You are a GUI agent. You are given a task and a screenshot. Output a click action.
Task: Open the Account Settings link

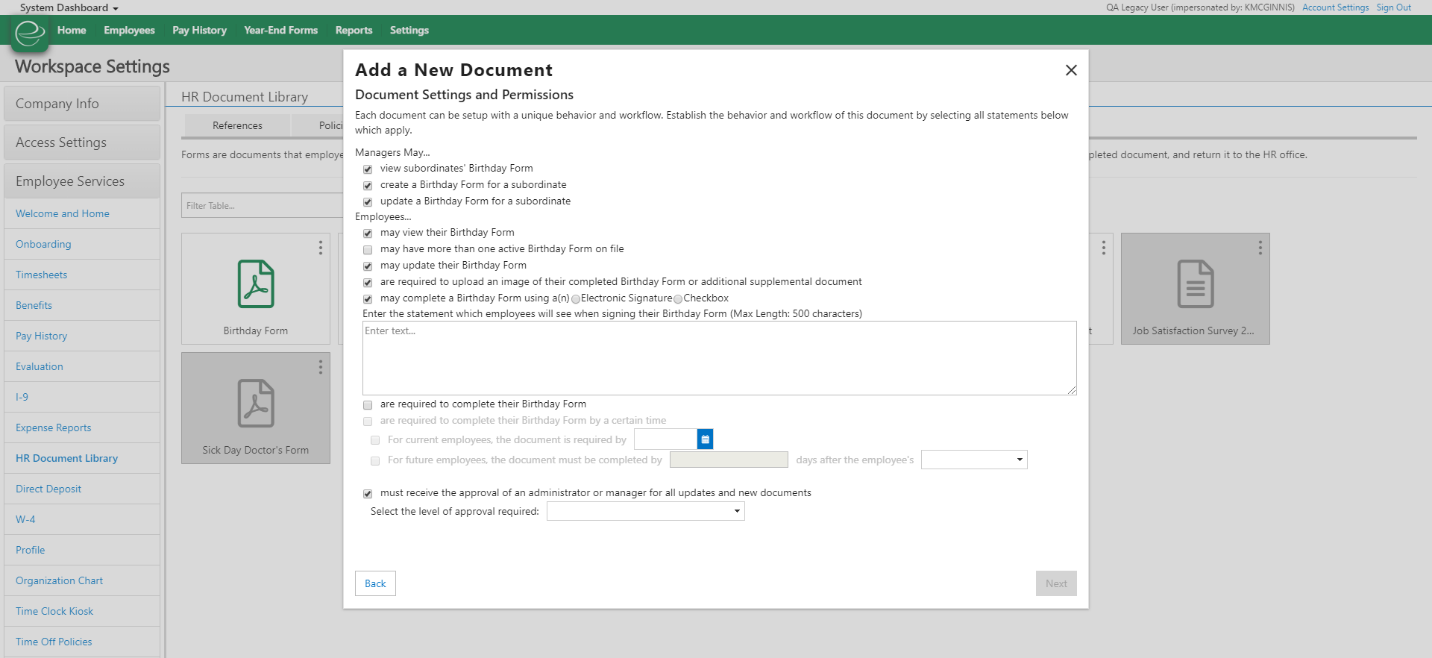coord(1335,7)
